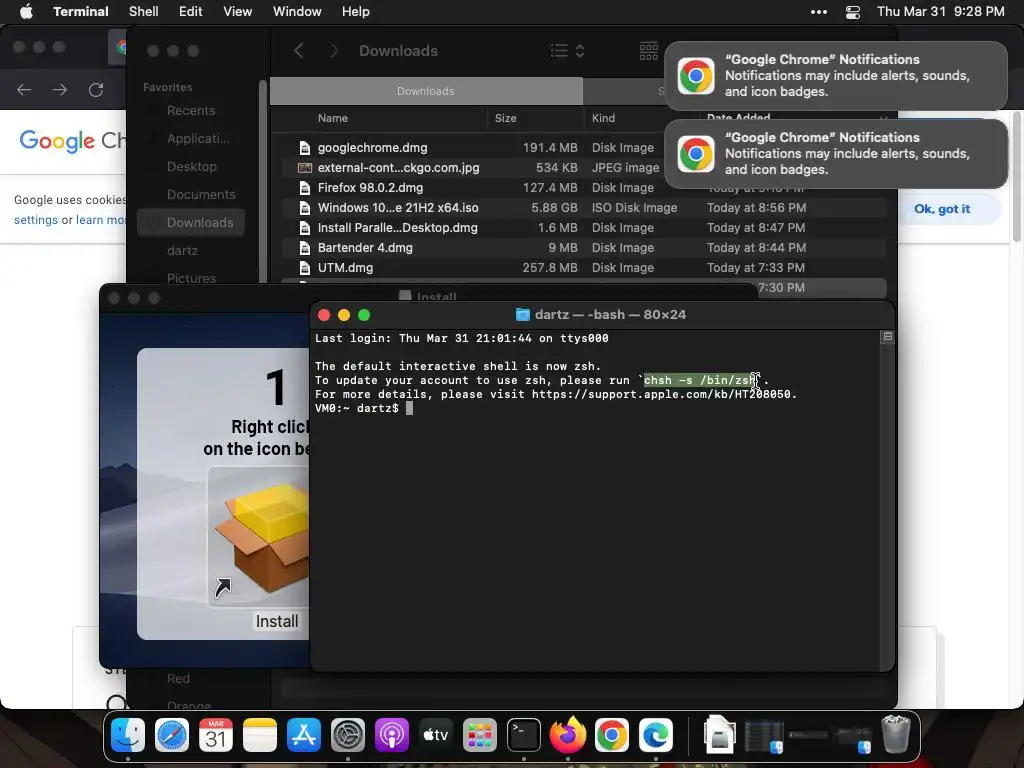Open the disk installer document in Dock
The height and width of the screenshot is (768, 1024).
tap(720, 735)
